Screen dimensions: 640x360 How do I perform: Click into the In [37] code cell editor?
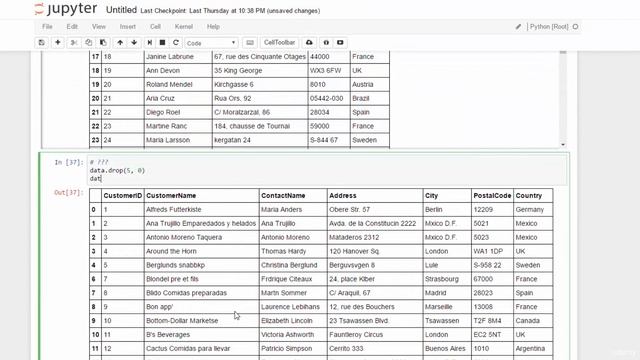328,171
